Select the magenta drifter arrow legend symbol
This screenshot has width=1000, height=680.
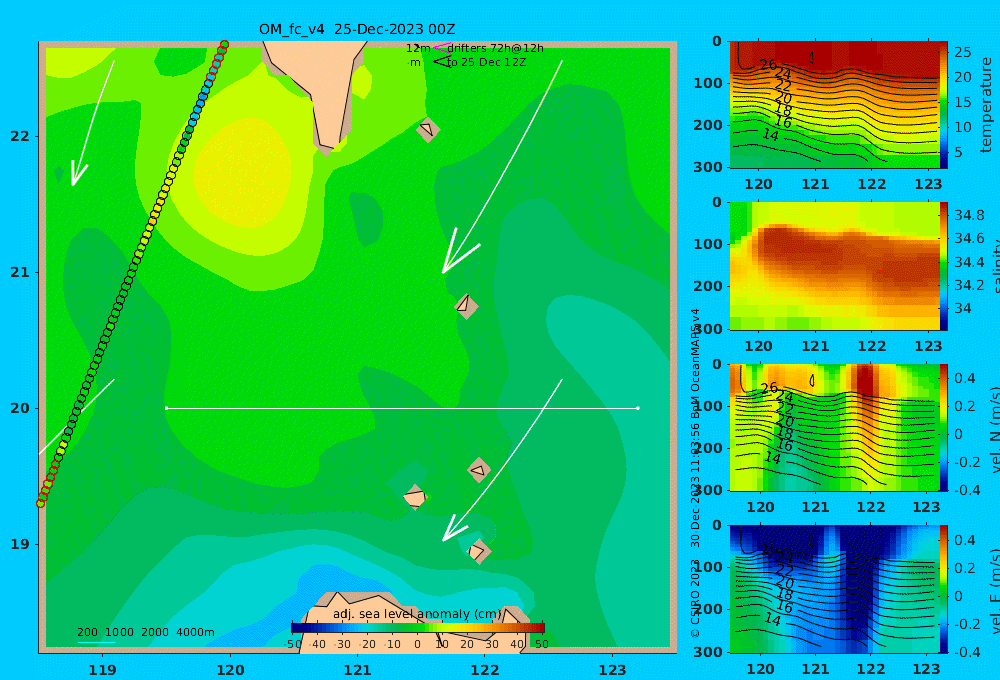441,47
